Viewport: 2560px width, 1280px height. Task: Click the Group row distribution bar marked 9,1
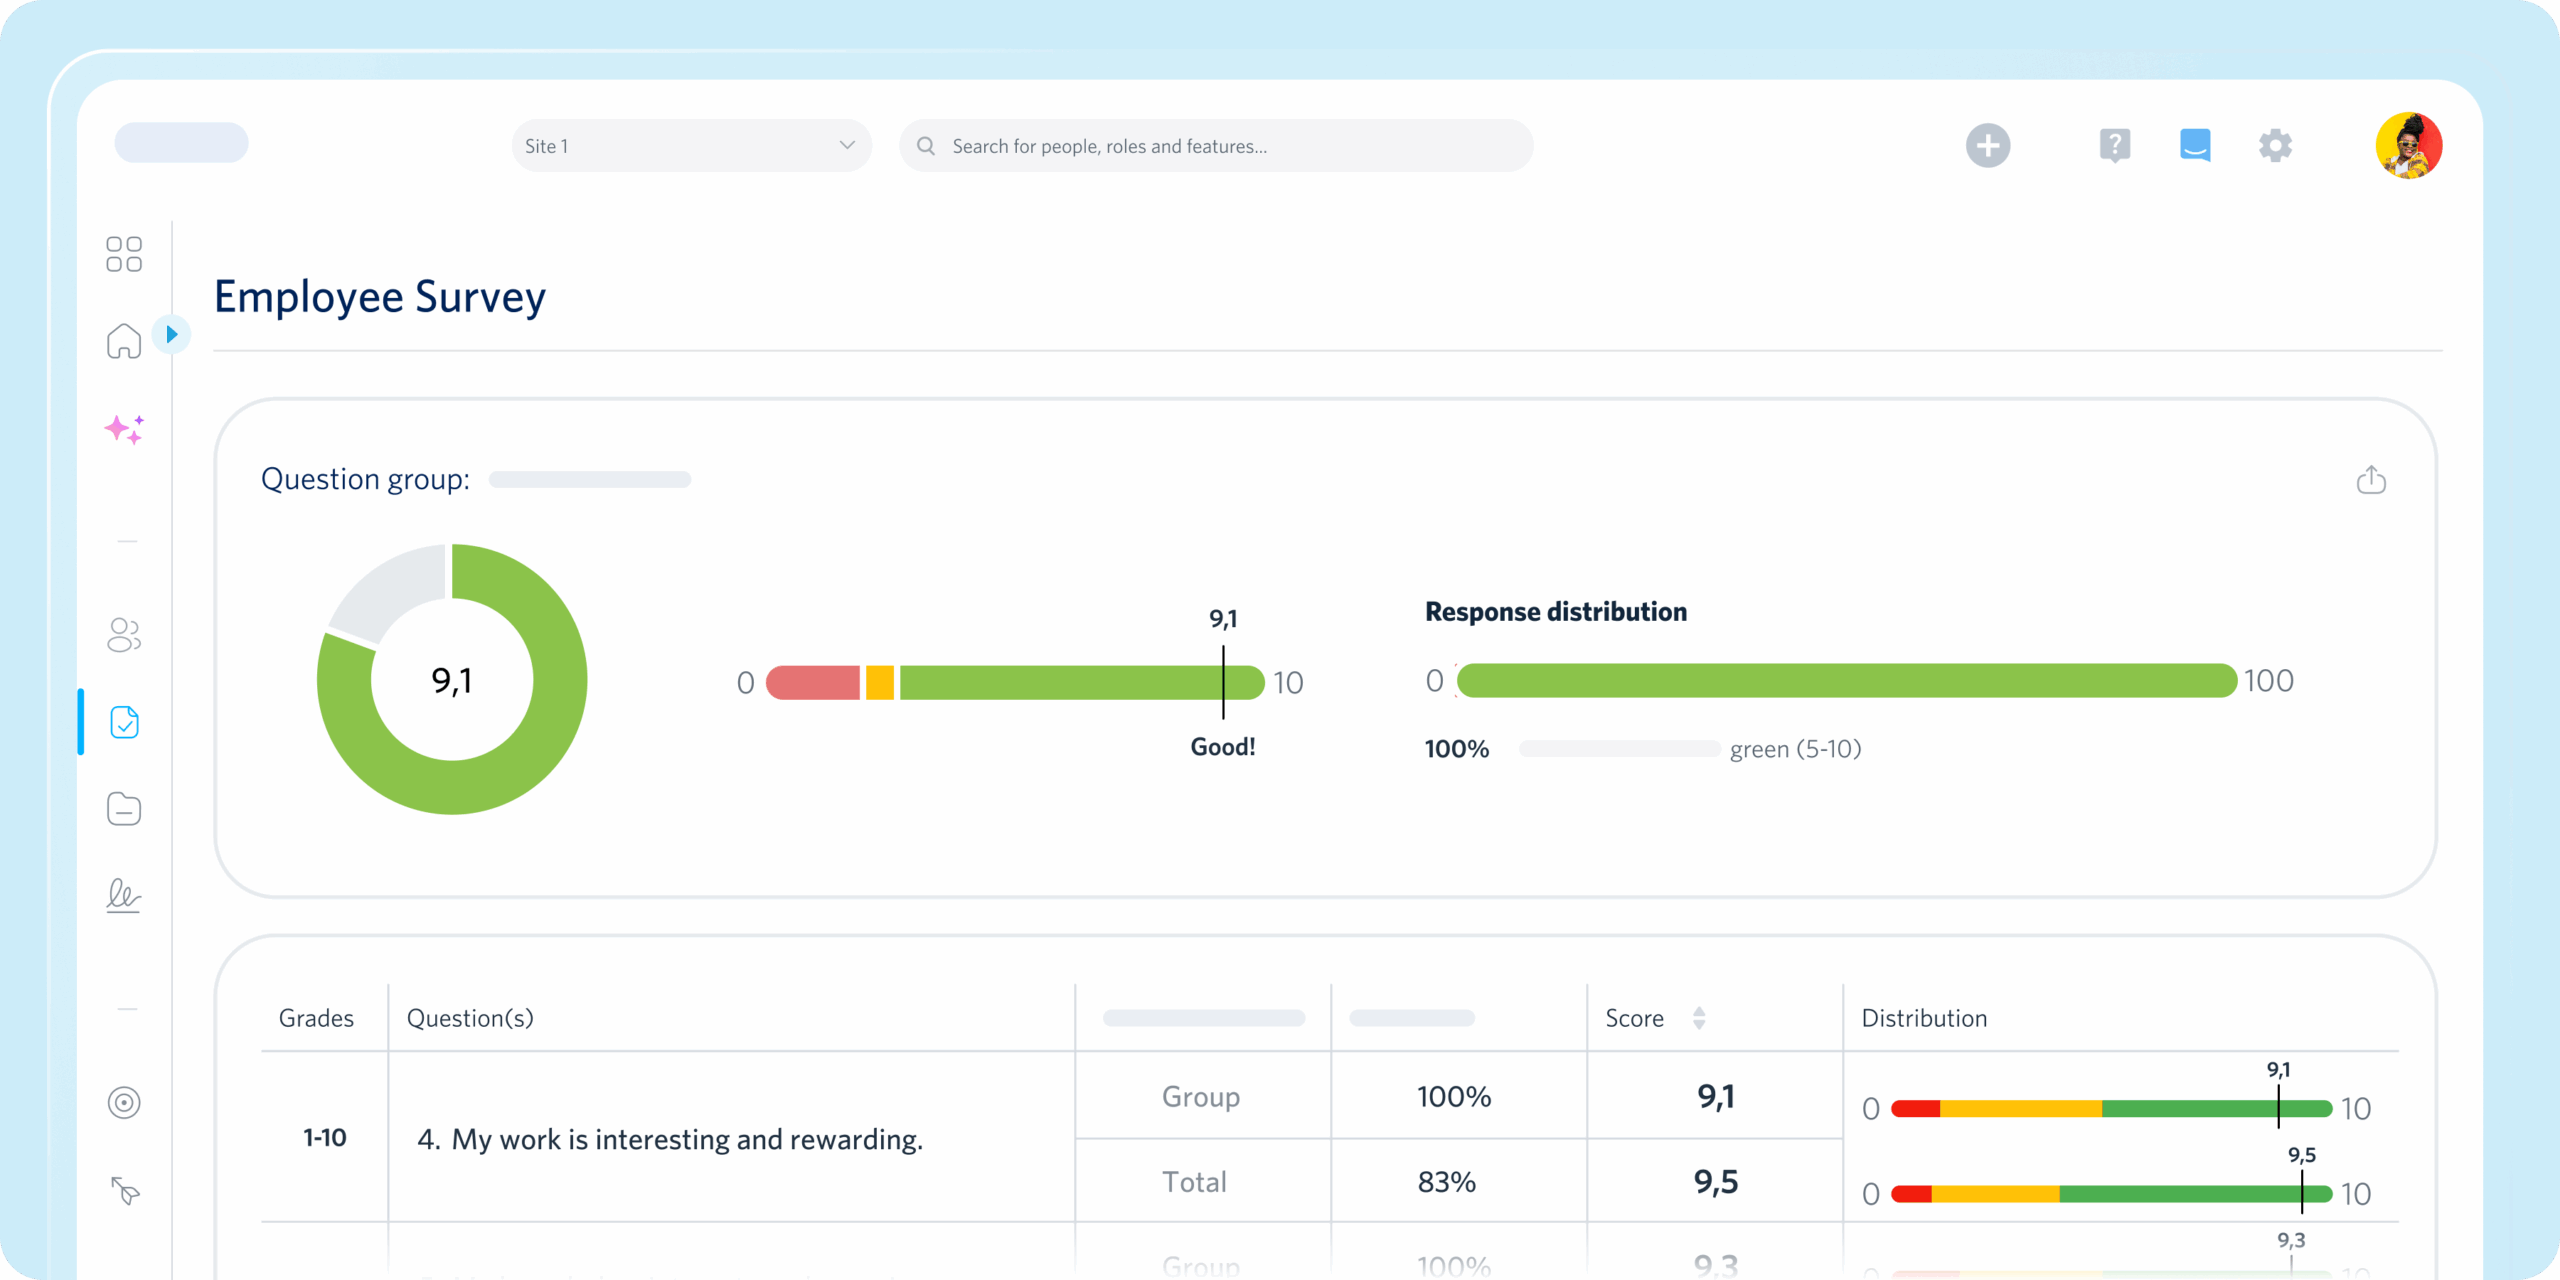point(2111,1108)
